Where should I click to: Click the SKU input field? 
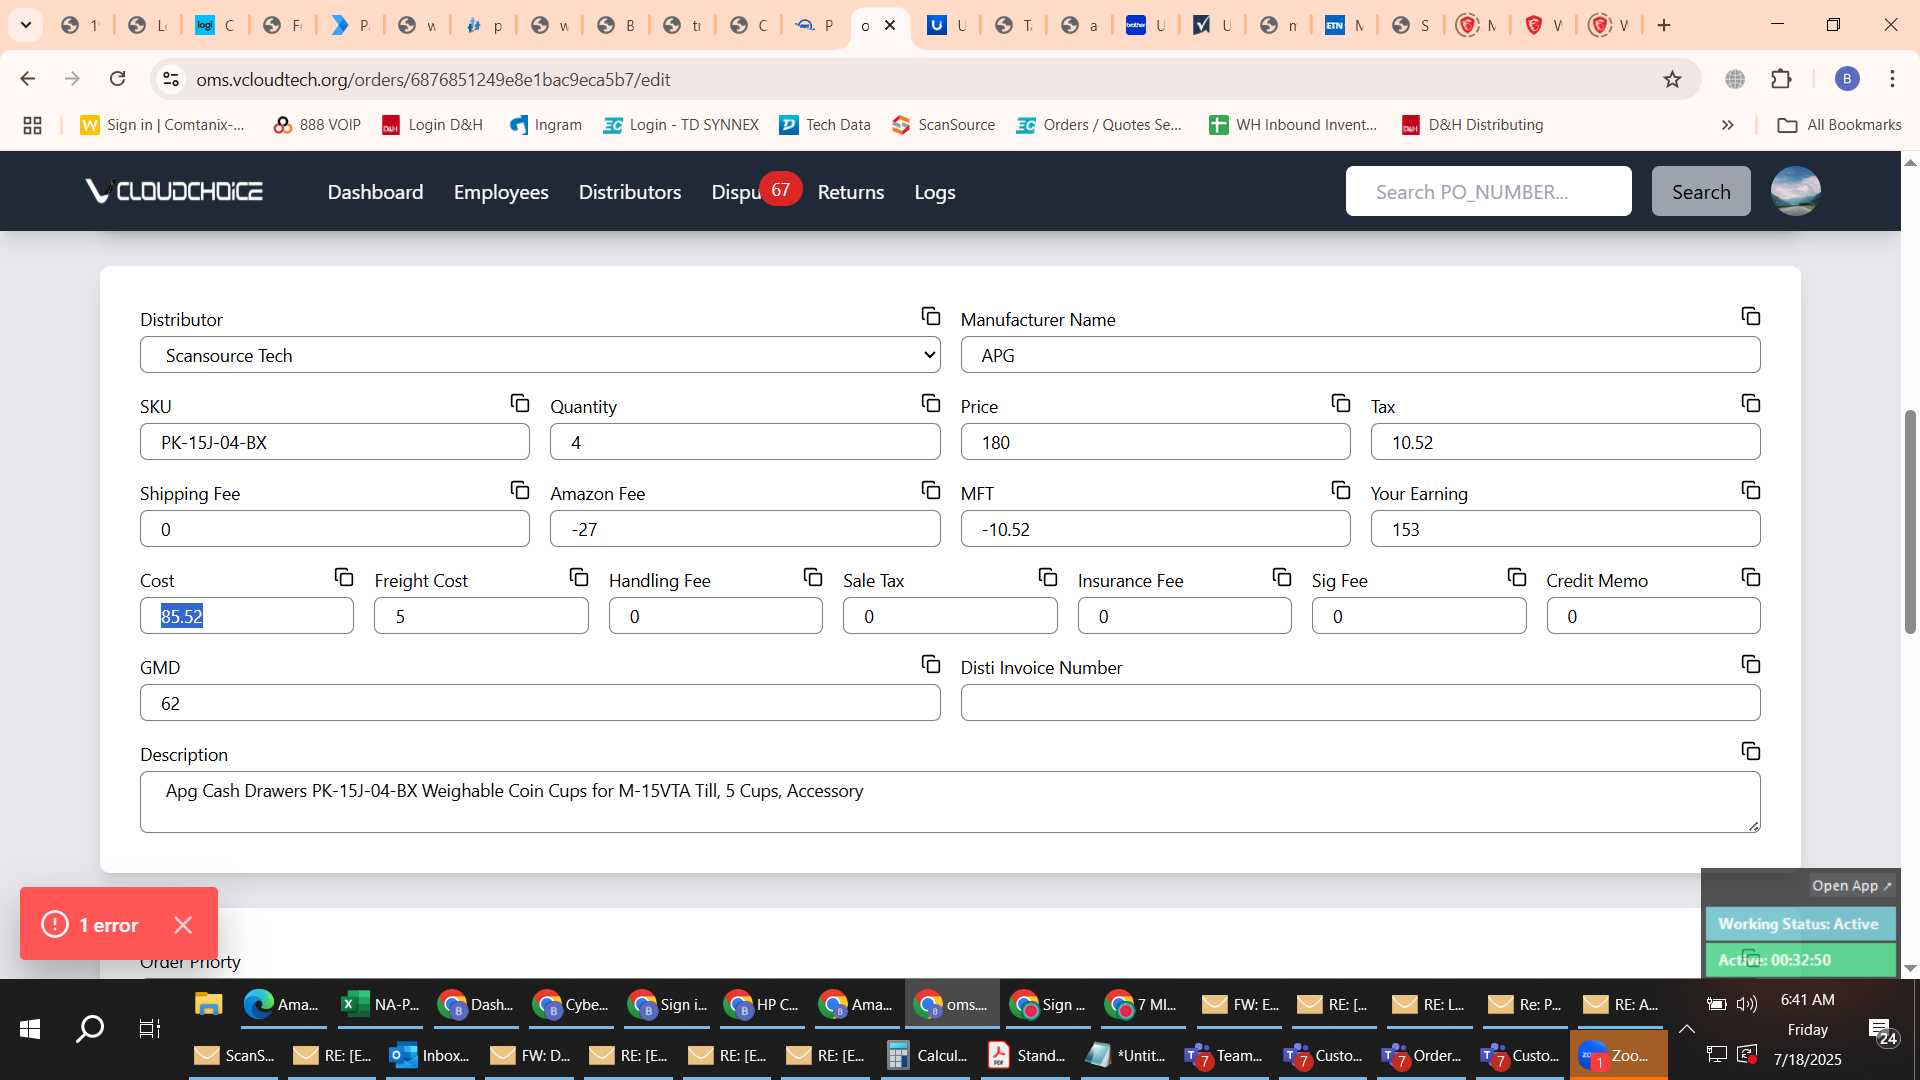335,442
